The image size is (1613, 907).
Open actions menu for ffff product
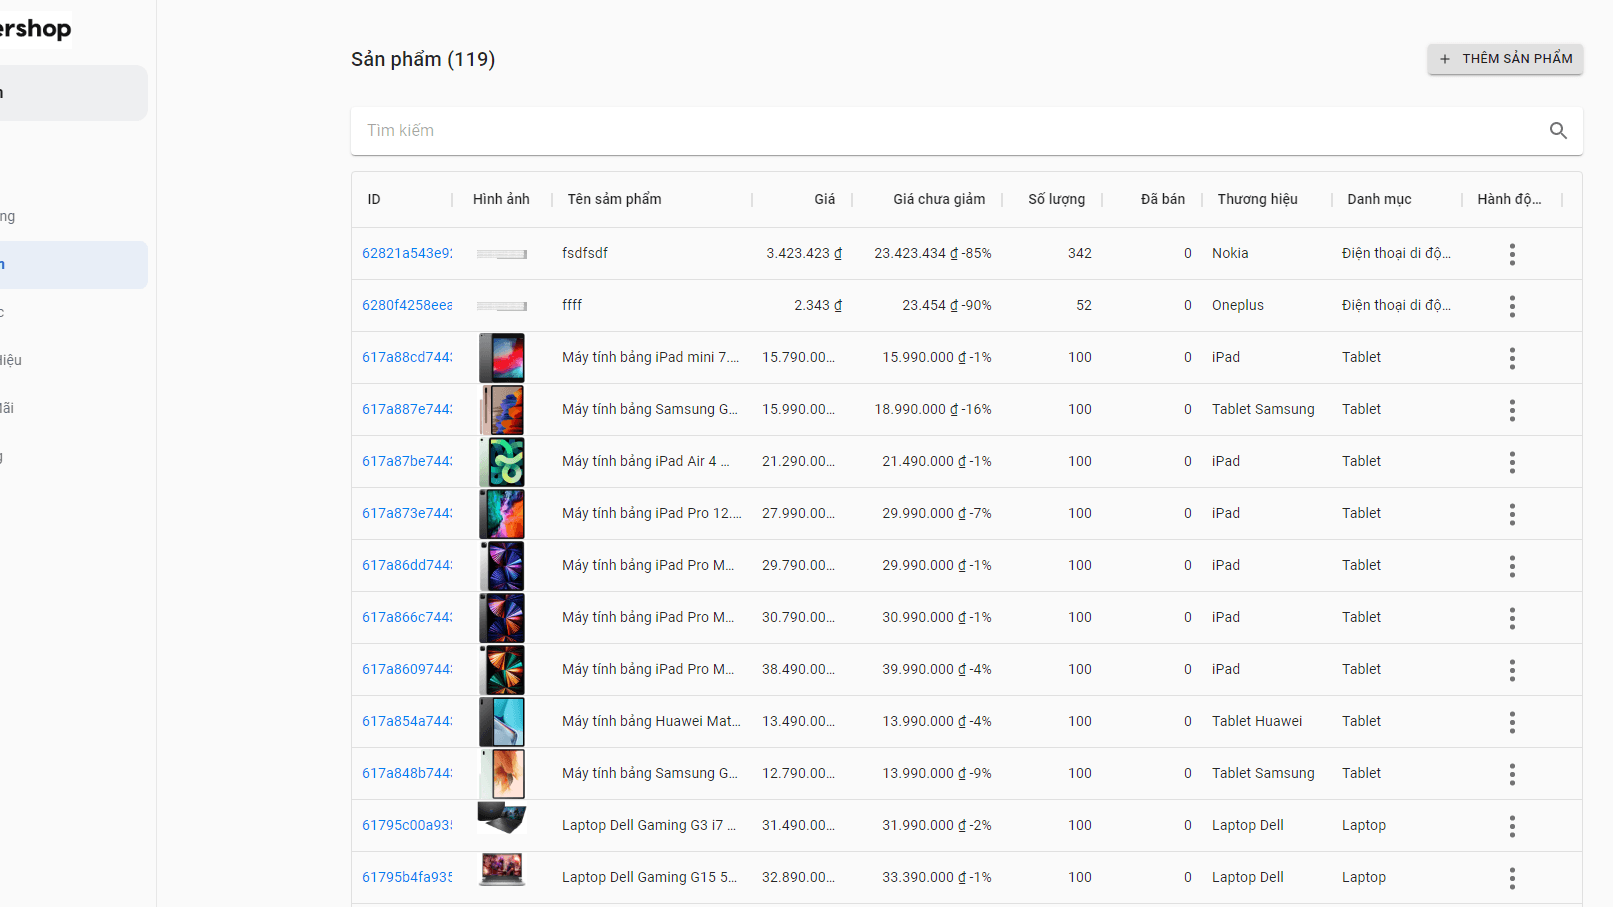coord(1511,306)
